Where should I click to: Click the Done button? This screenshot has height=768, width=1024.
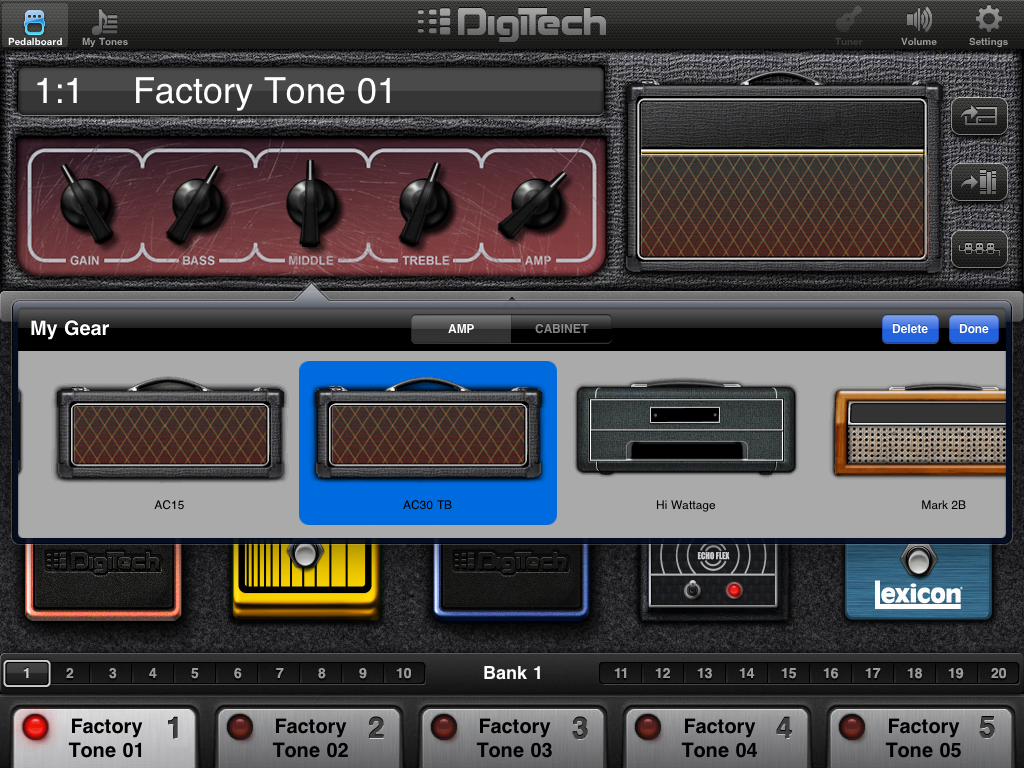pos(973,329)
